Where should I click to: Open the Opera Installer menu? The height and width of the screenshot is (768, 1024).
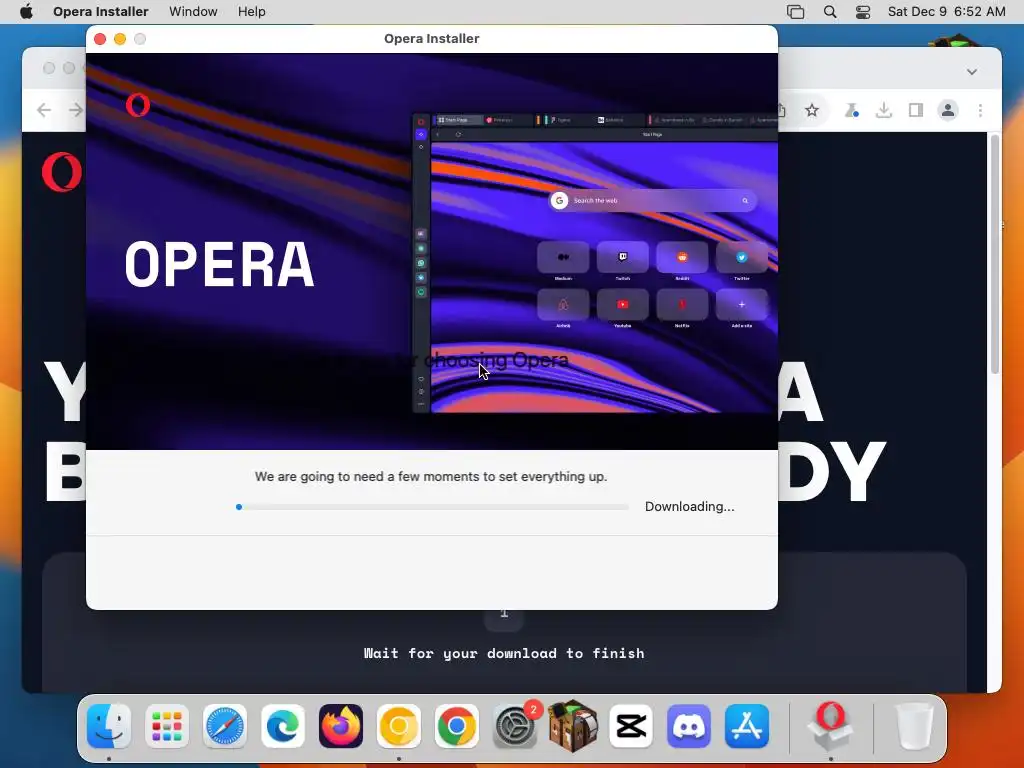pos(101,12)
